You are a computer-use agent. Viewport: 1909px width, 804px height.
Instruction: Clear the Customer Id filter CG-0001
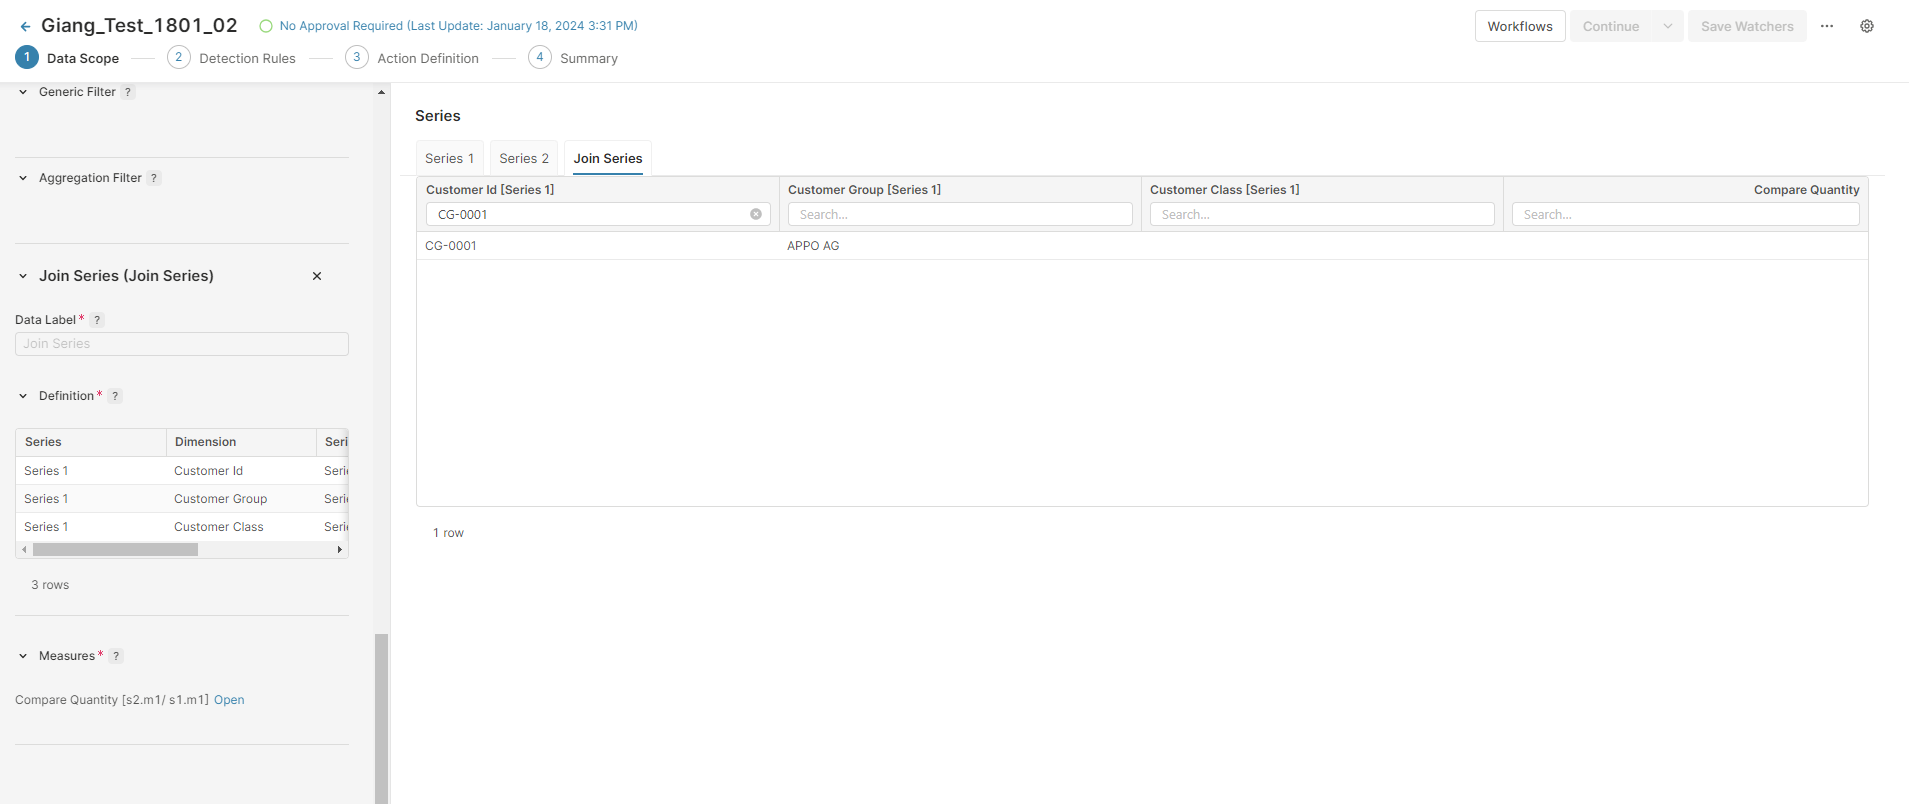coord(756,214)
